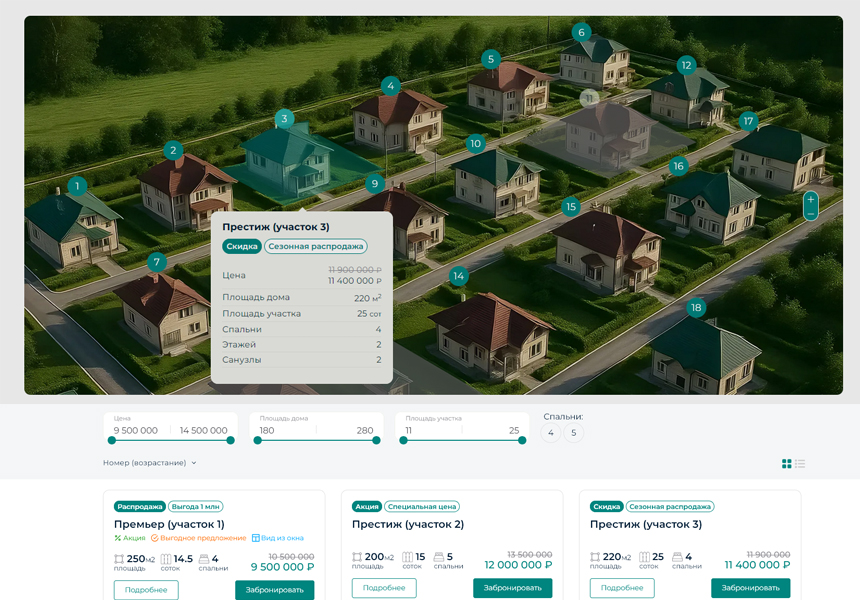Click maximum house area slider handle
Image resolution: width=860 pixels, height=600 pixels.
(x=376, y=440)
